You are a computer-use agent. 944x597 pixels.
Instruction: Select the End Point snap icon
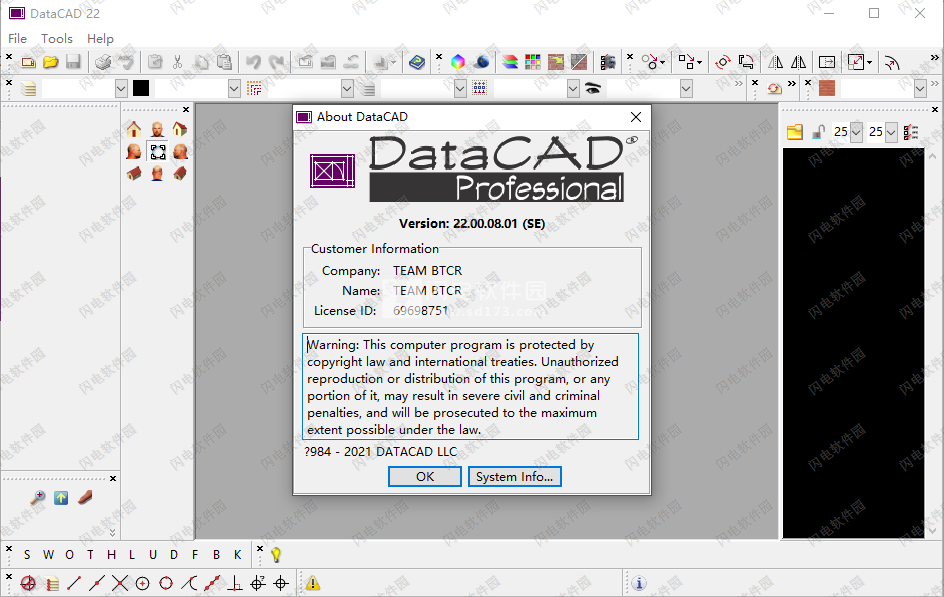pos(74,583)
